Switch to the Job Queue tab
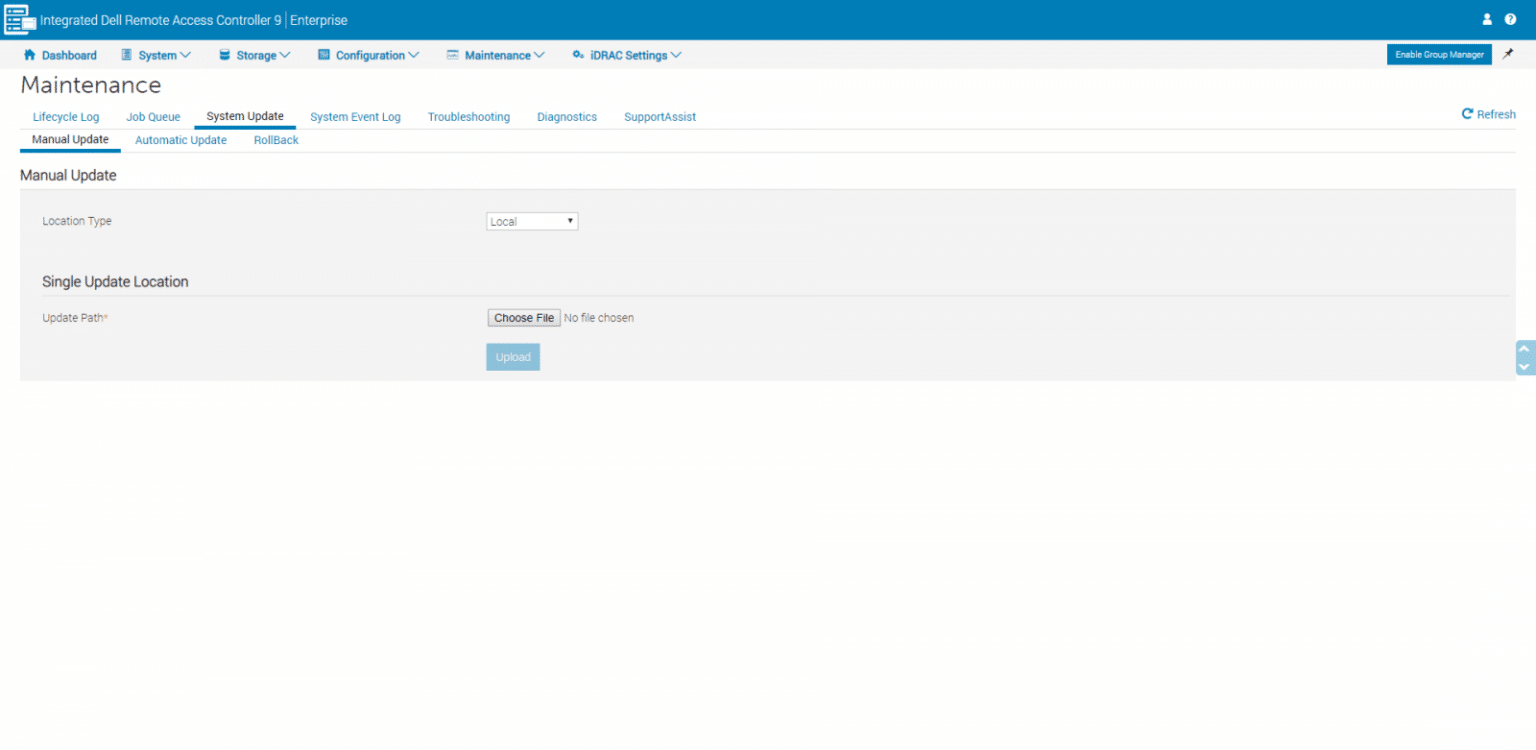This screenshot has width=1536, height=750. point(153,117)
